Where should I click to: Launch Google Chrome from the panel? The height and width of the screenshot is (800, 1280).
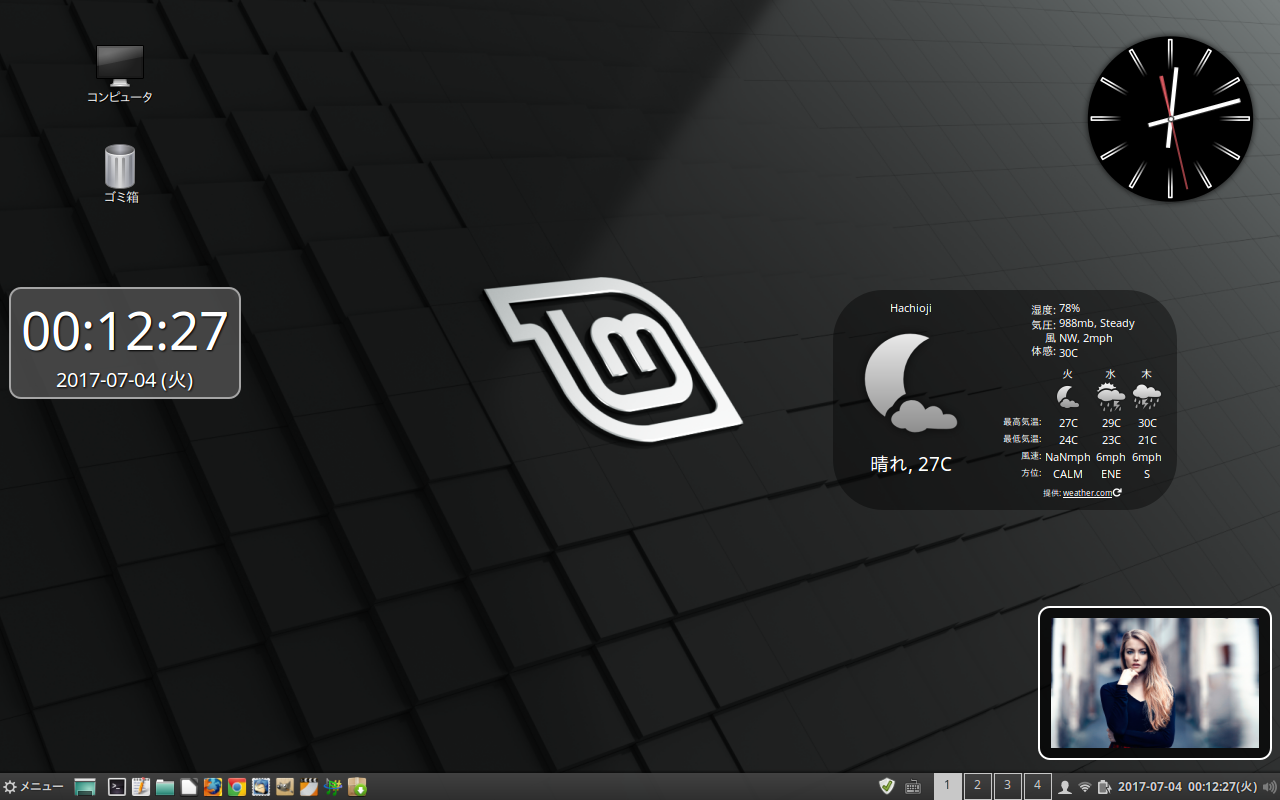(x=237, y=787)
